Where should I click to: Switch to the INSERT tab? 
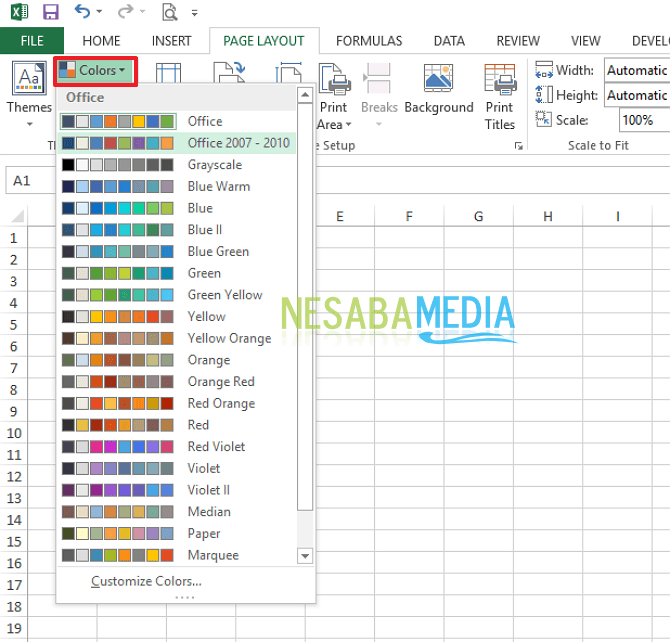click(171, 41)
